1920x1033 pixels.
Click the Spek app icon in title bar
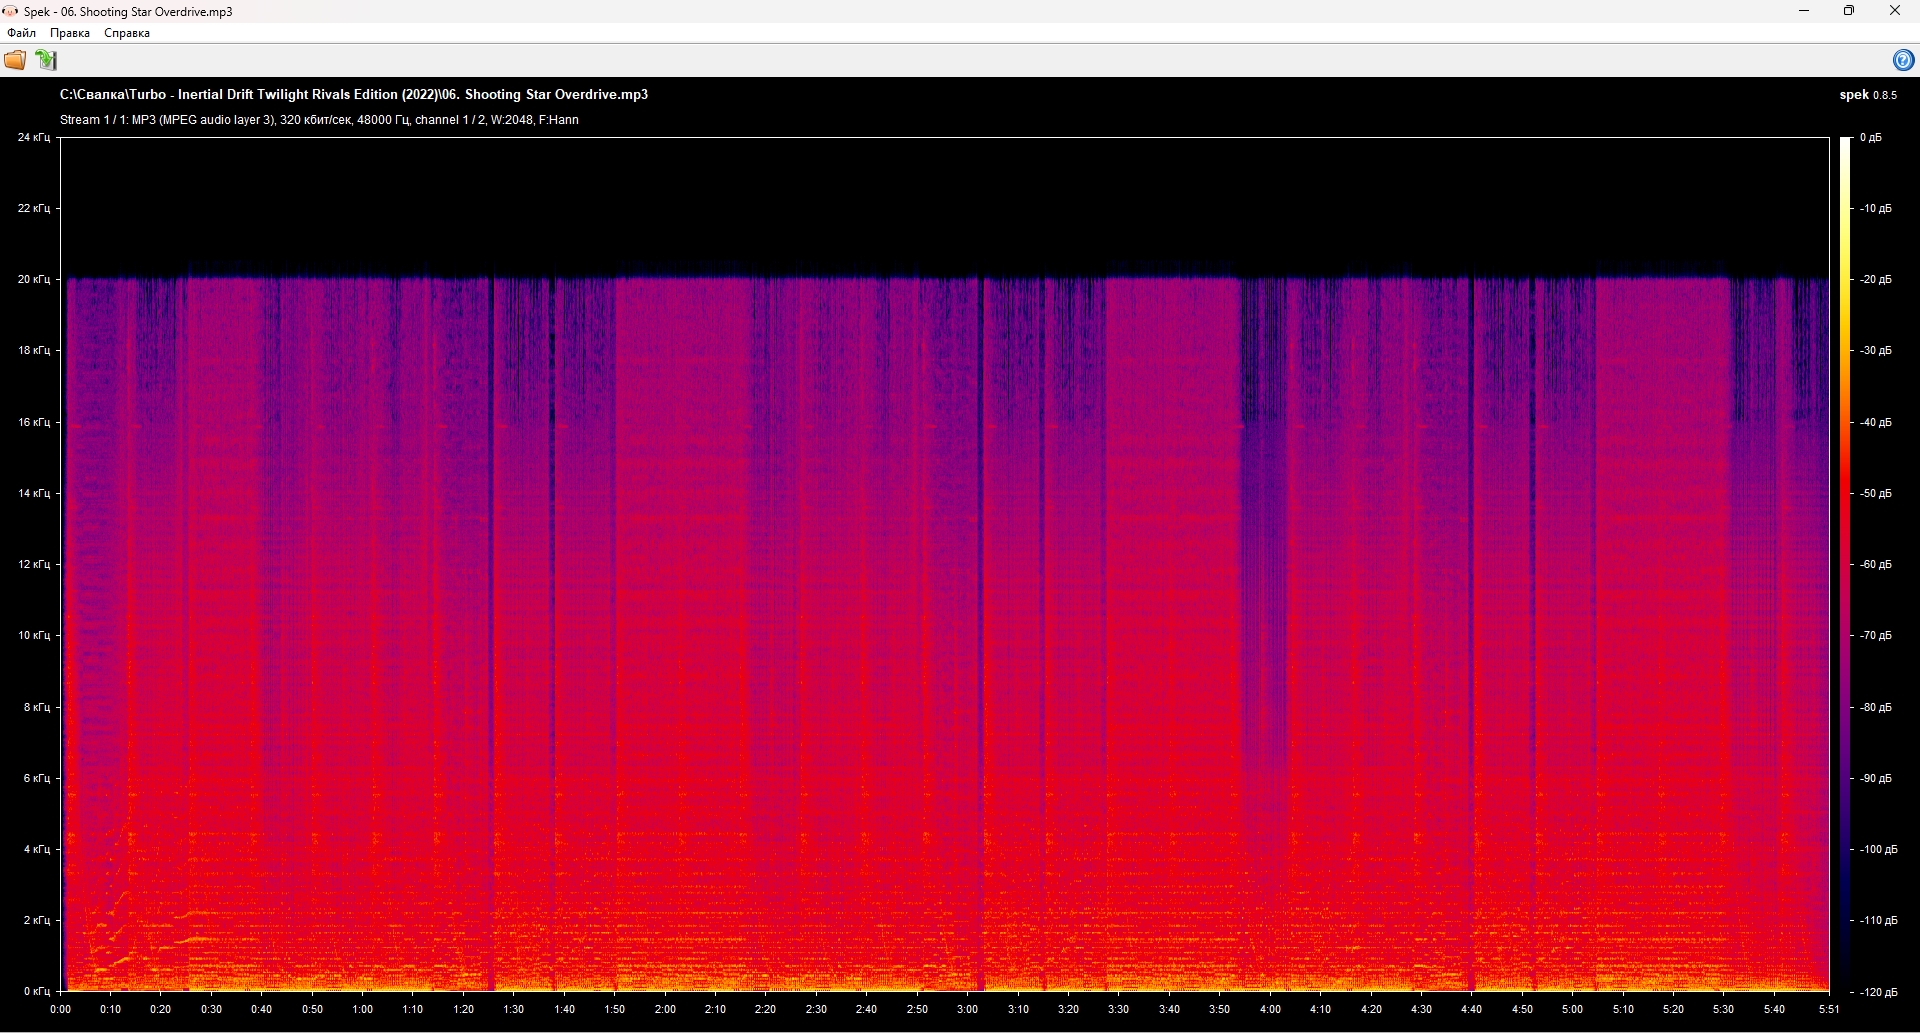pyautogui.click(x=10, y=11)
